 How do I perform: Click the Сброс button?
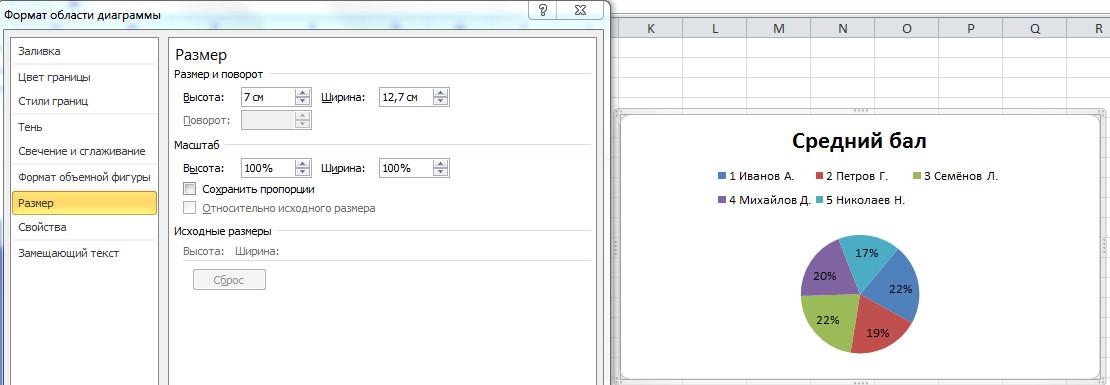click(229, 280)
